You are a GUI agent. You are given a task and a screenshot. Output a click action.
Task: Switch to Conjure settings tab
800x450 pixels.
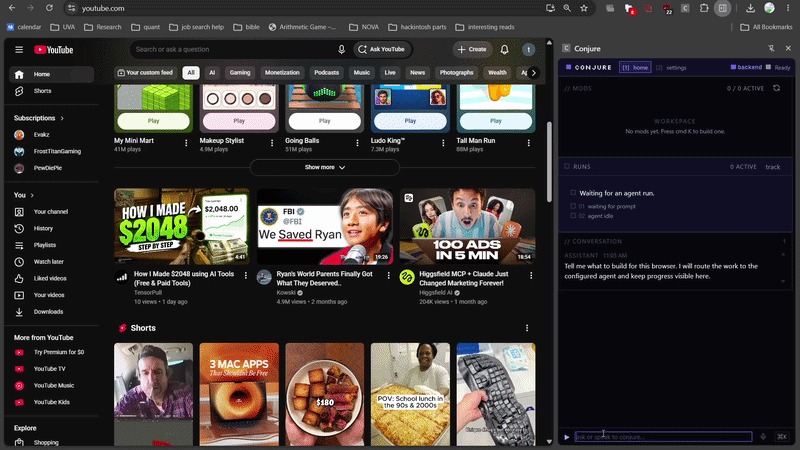(671, 67)
